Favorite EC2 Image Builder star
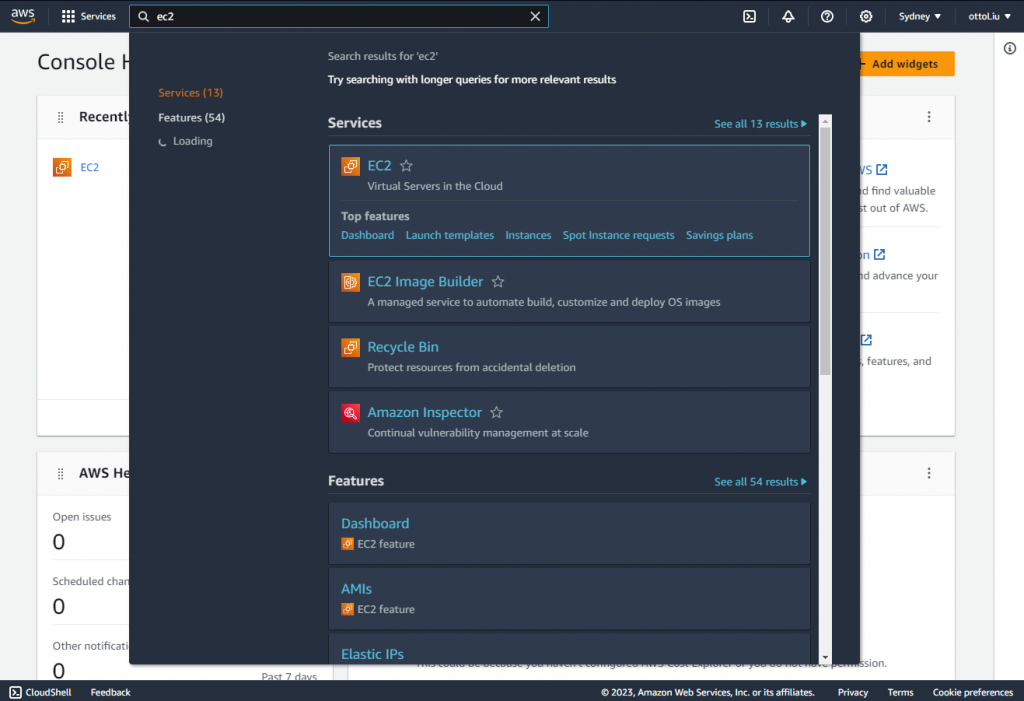The height and width of the screenshot is (701, 1024). pos(498,282)
